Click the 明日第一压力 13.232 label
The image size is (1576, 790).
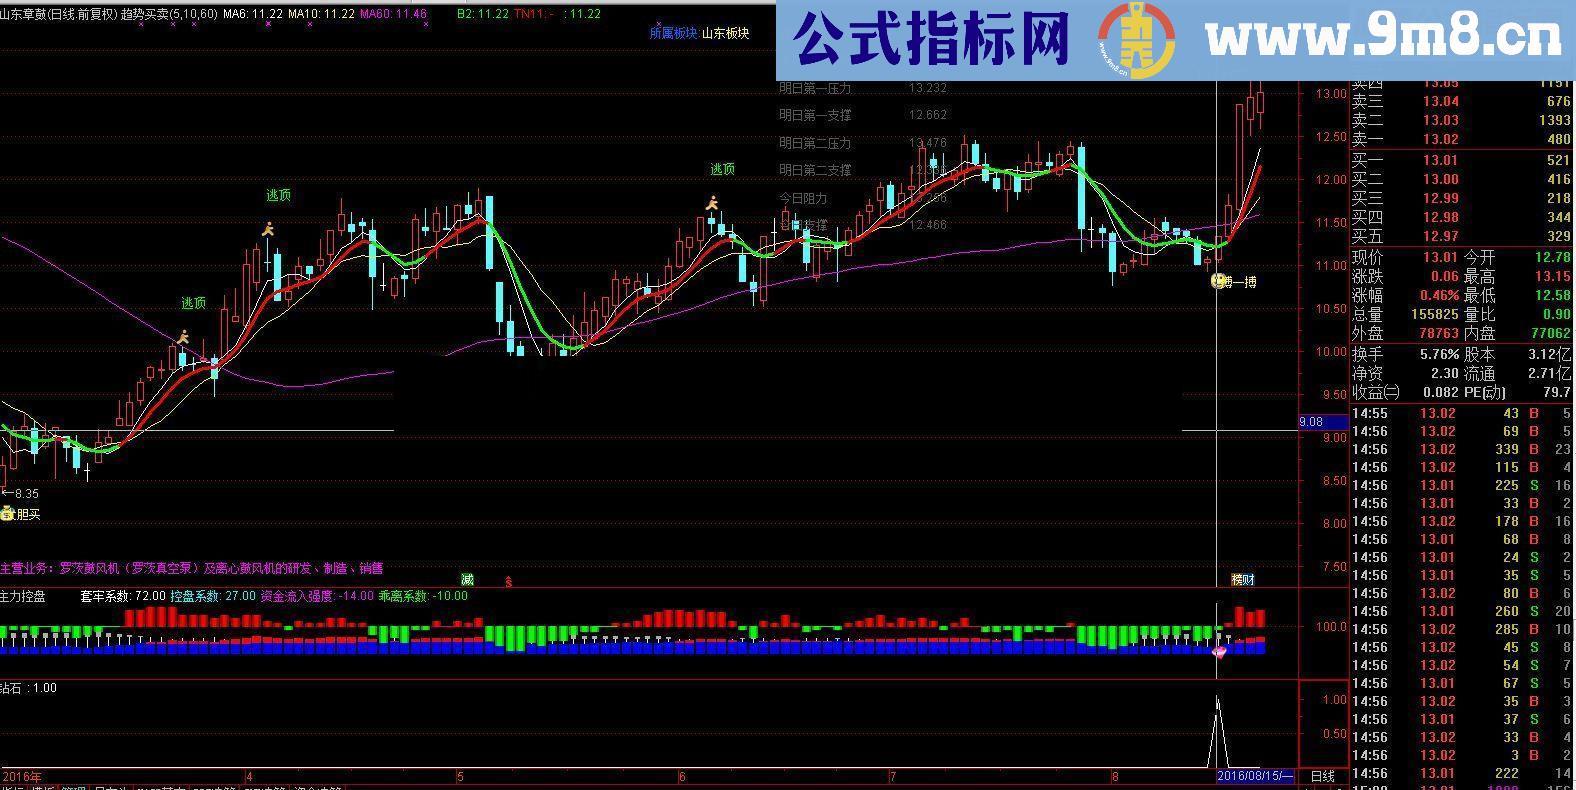coord(863,88)
